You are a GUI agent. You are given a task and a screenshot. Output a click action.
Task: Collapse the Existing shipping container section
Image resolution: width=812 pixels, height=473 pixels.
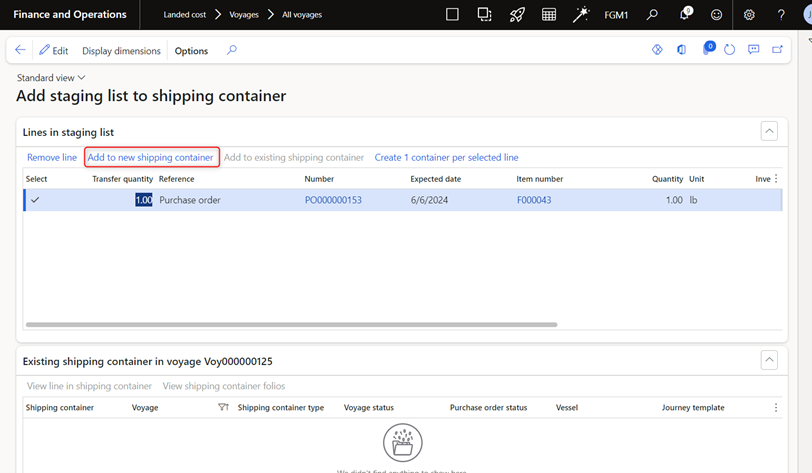pos(769,359)
